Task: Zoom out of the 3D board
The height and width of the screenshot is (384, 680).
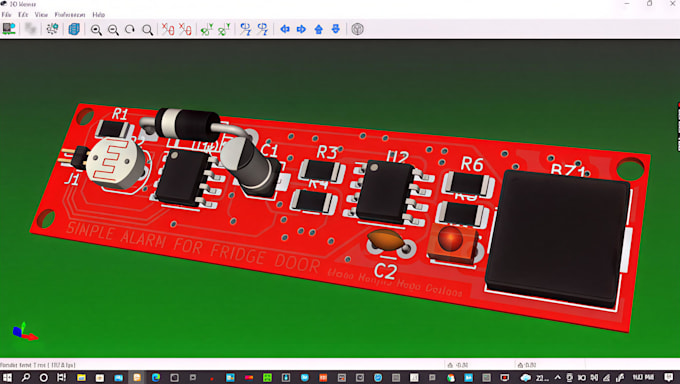Action: [113, 30]
